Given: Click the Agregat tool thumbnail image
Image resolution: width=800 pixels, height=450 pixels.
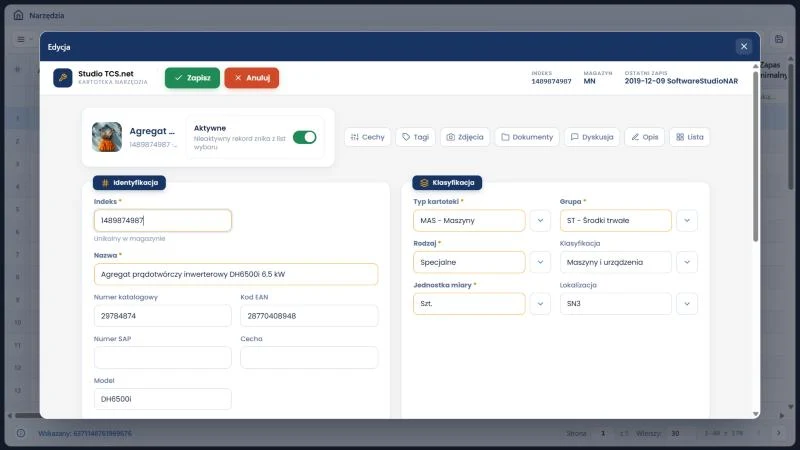Looking at the screenshot, I should tap(107, 137).
